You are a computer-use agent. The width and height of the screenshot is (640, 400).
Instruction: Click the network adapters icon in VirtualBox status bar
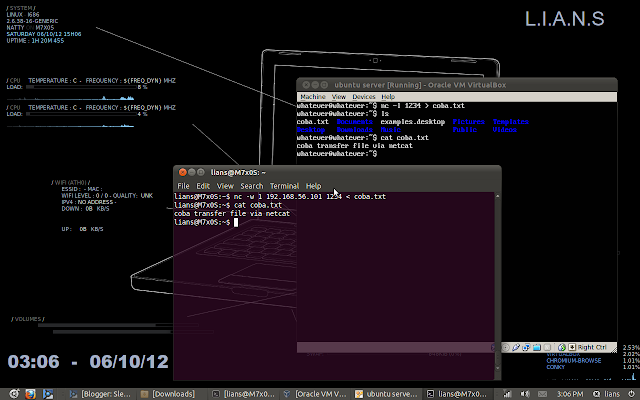(x=526, y=347)
